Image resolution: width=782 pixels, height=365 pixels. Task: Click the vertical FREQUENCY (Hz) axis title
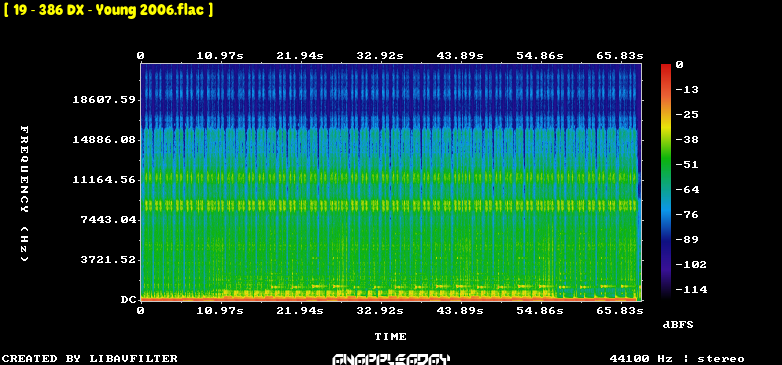point(24,193)
